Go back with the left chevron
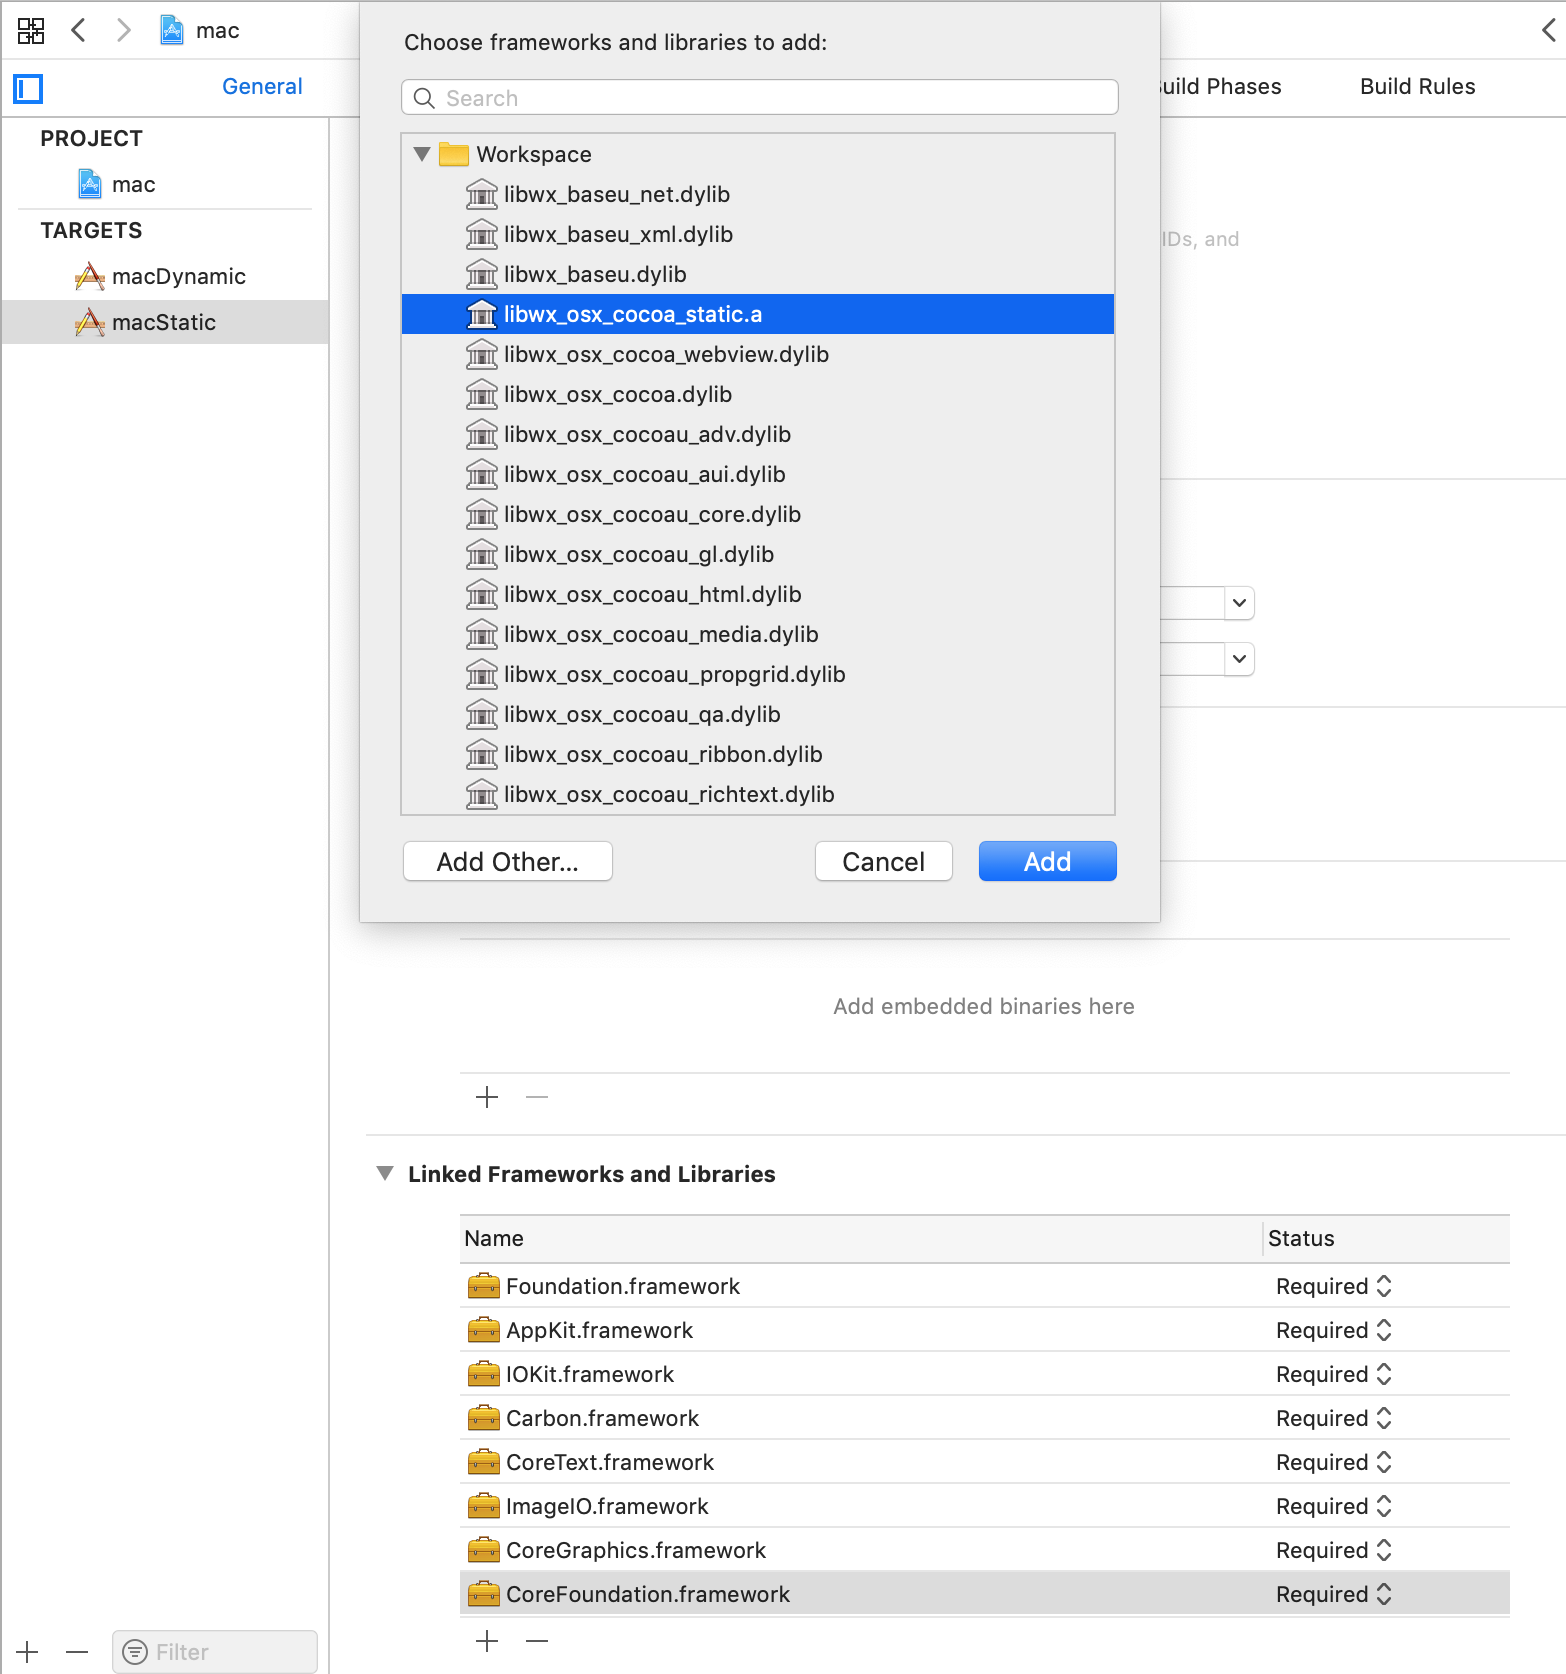The width and height of the screenshot is (1566, 1674). click(78, 30)
